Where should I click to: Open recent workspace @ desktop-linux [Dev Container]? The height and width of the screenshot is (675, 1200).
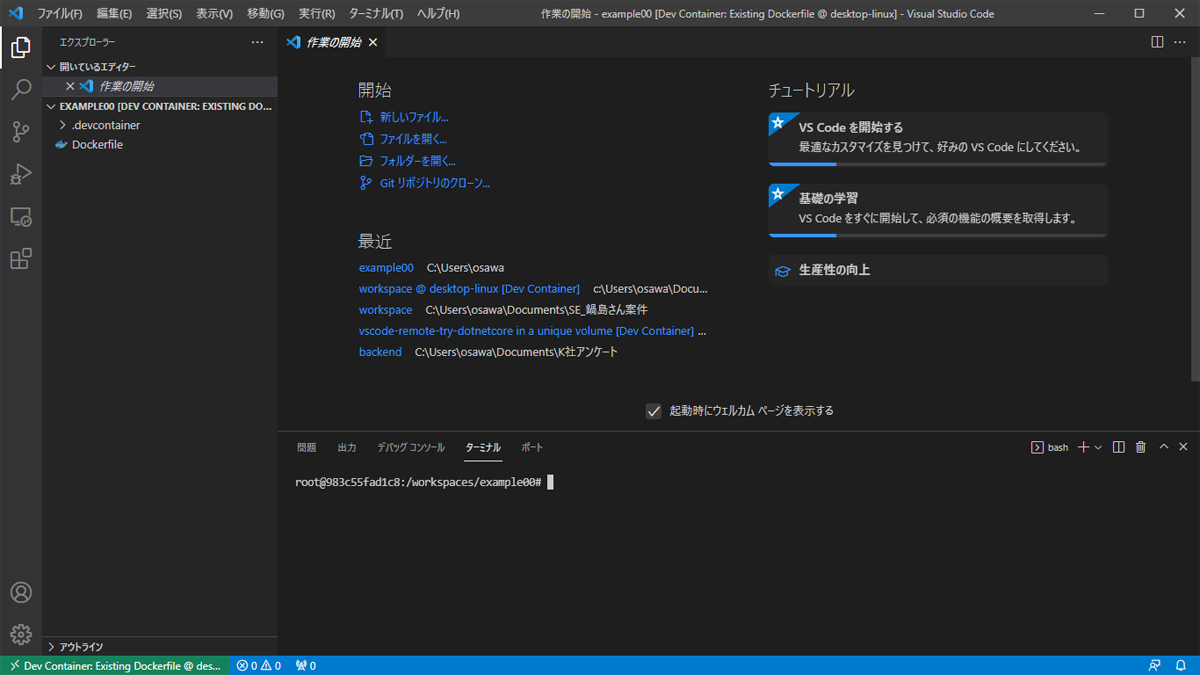469,289
